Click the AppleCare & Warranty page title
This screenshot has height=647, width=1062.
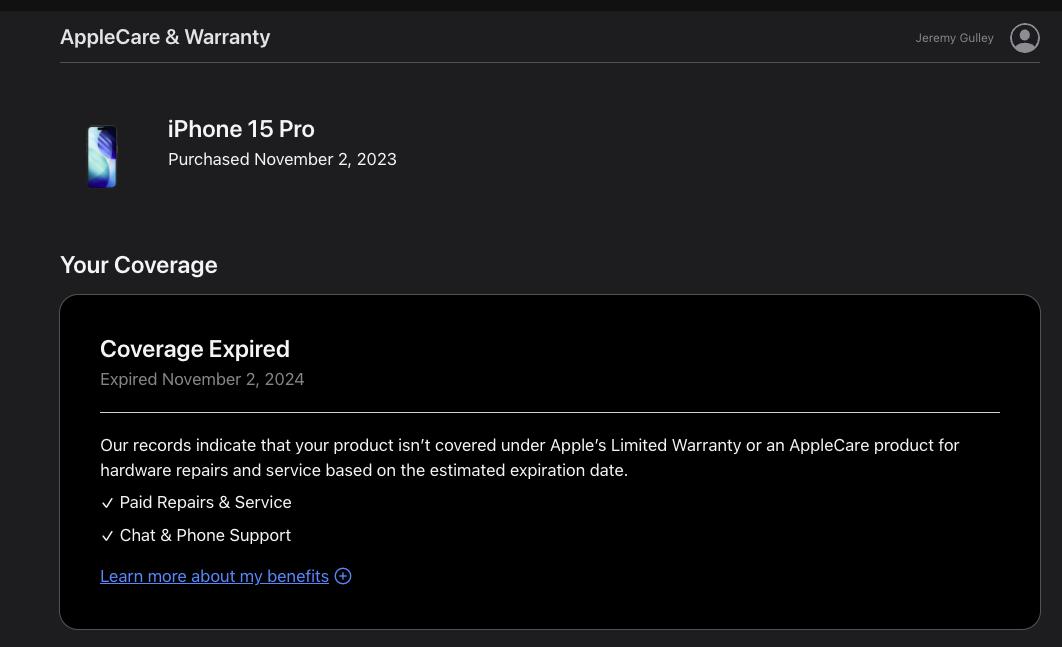165,37
